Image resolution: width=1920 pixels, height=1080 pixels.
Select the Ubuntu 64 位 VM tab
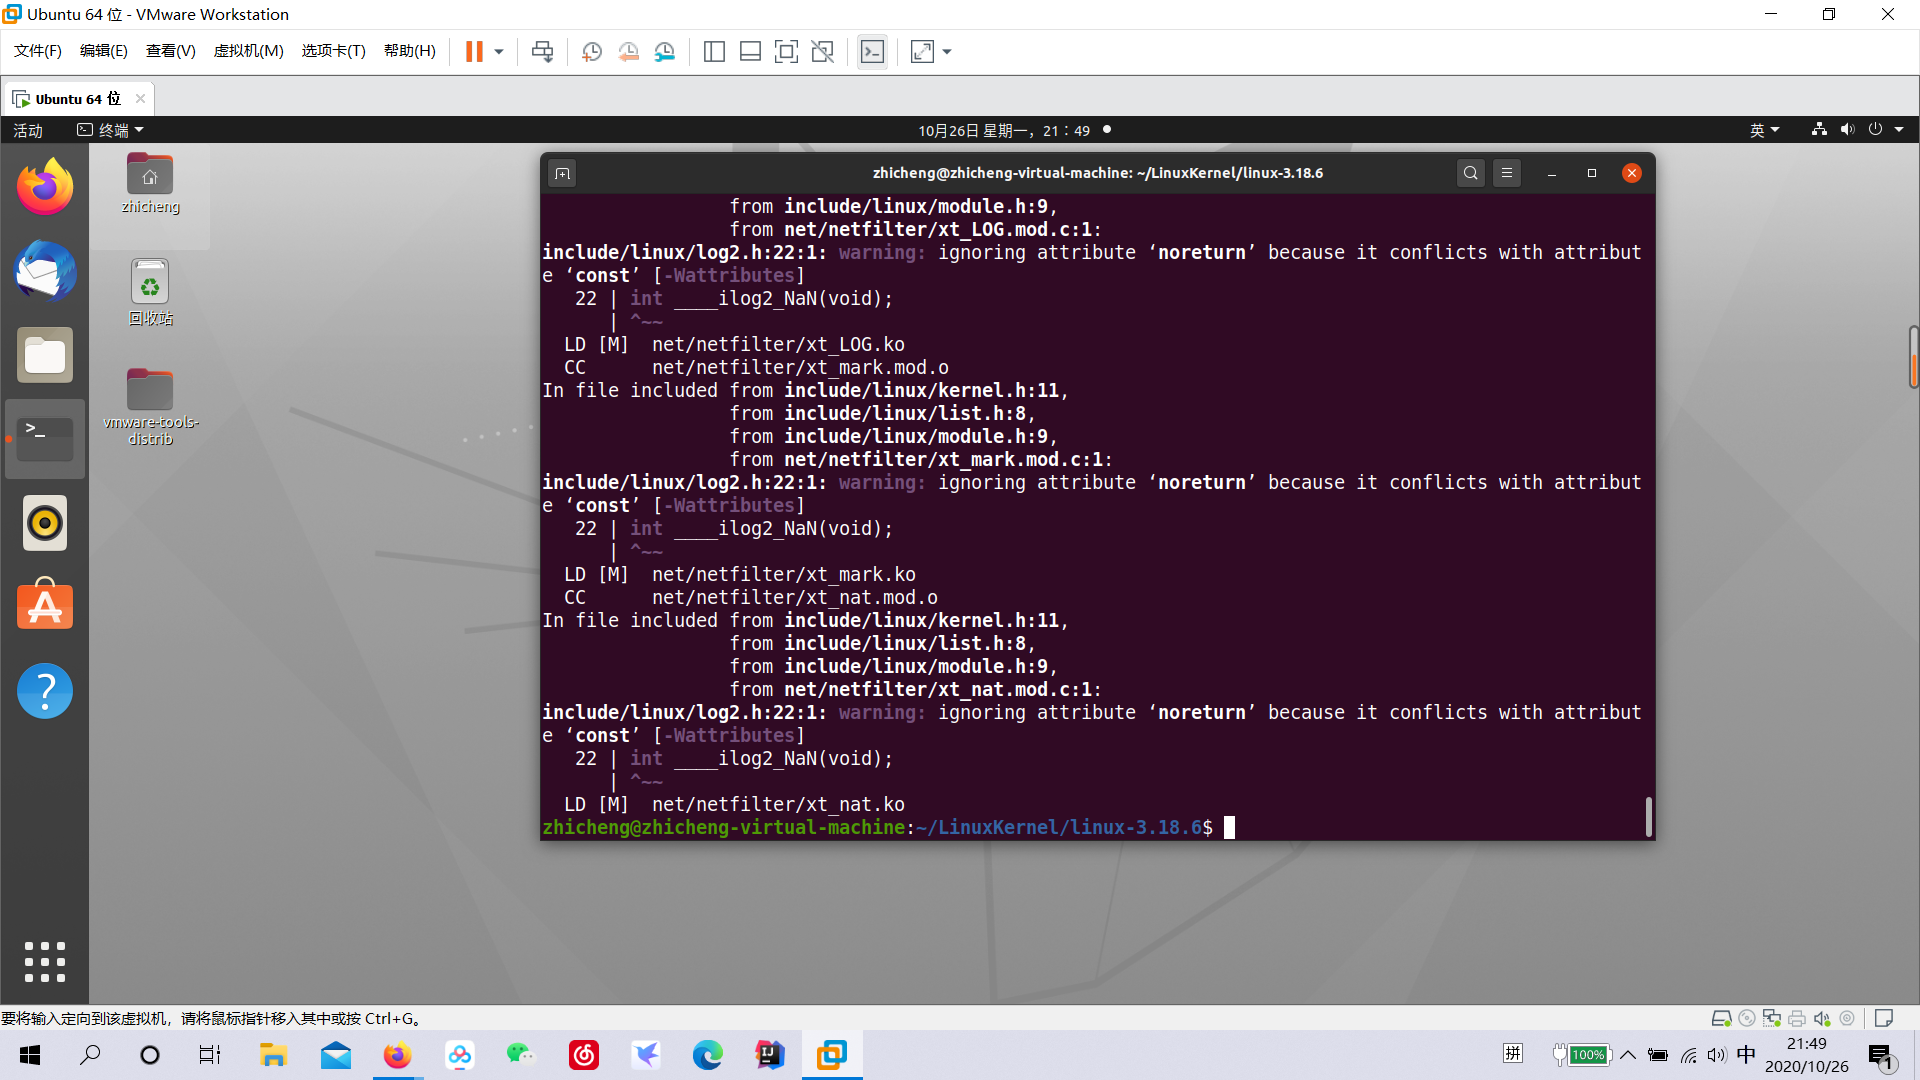[77, 99]
